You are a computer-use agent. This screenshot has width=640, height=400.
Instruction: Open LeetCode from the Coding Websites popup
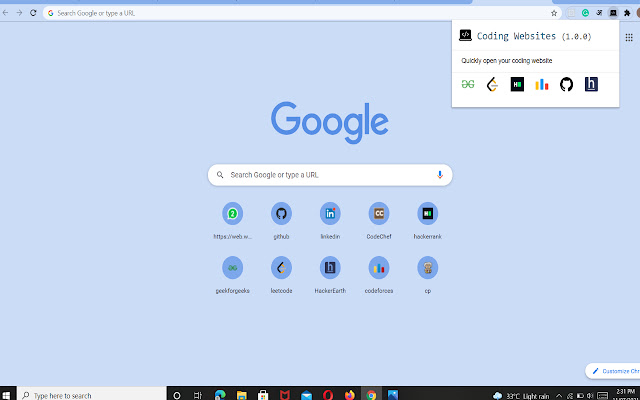pyautogui.click(x=493, y=84)
